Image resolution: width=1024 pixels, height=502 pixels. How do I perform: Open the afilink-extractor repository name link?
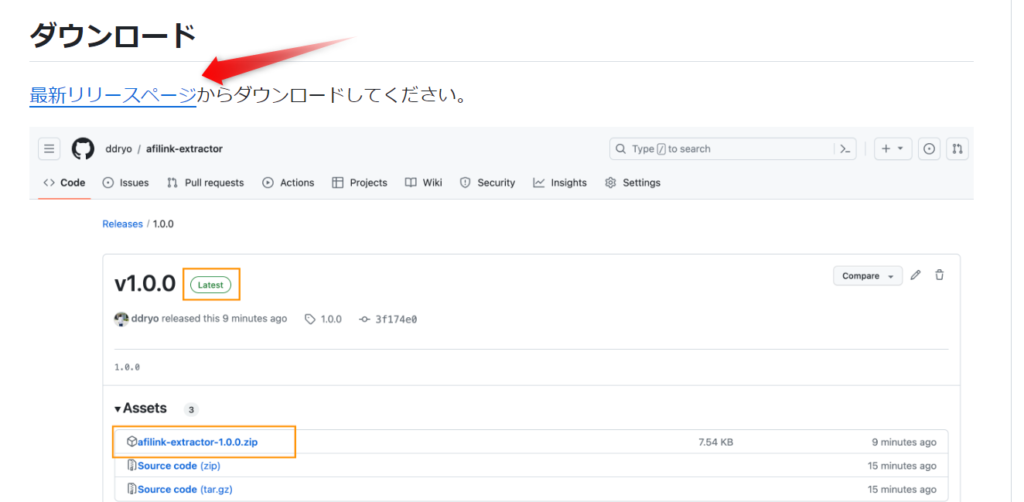click(184, 149)
